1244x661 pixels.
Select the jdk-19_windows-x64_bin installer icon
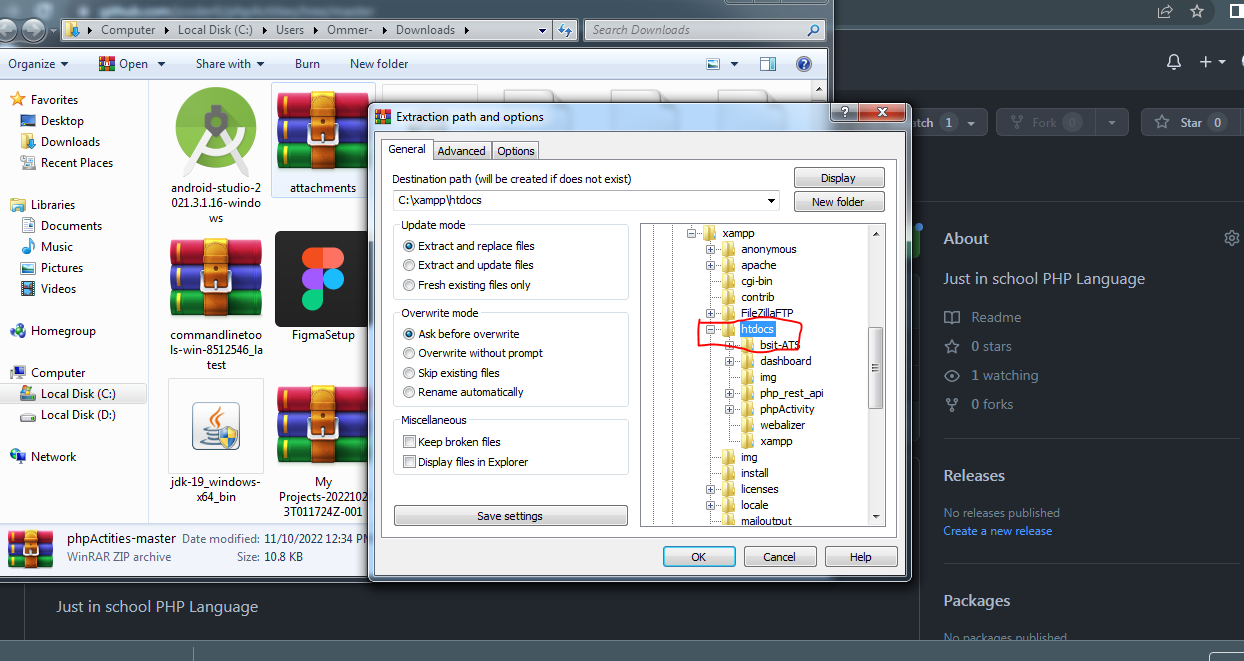point(216,426)
